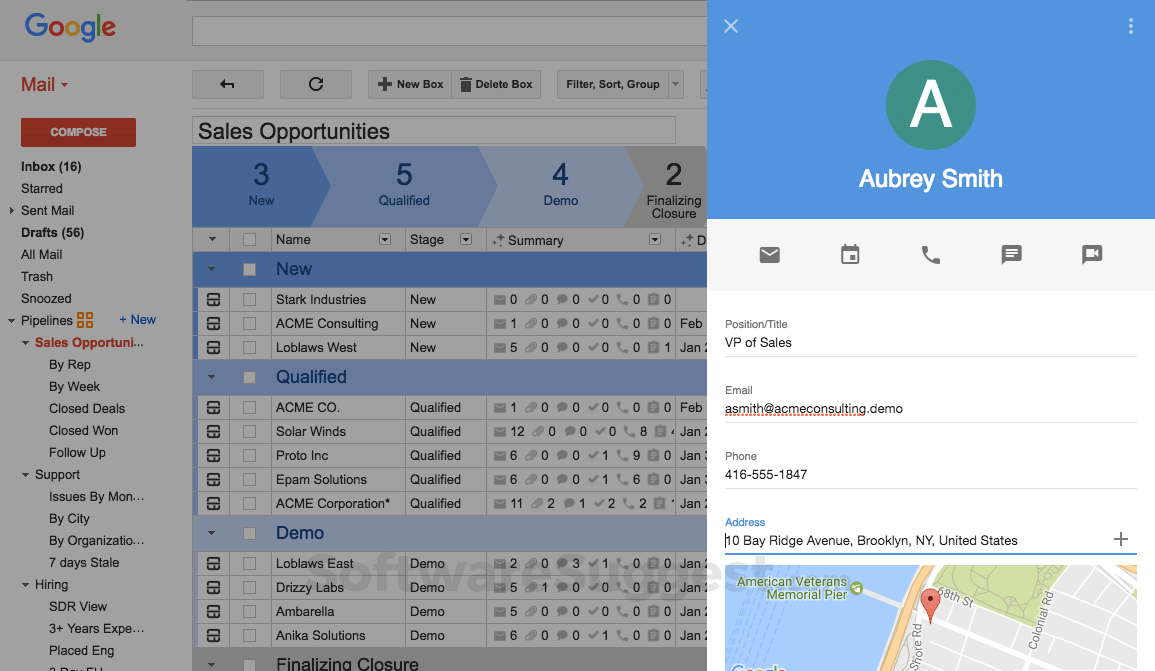Check the Stark Industries row checkbox
This screenshot has height=671, width=1155.
[x=250, y=299]
